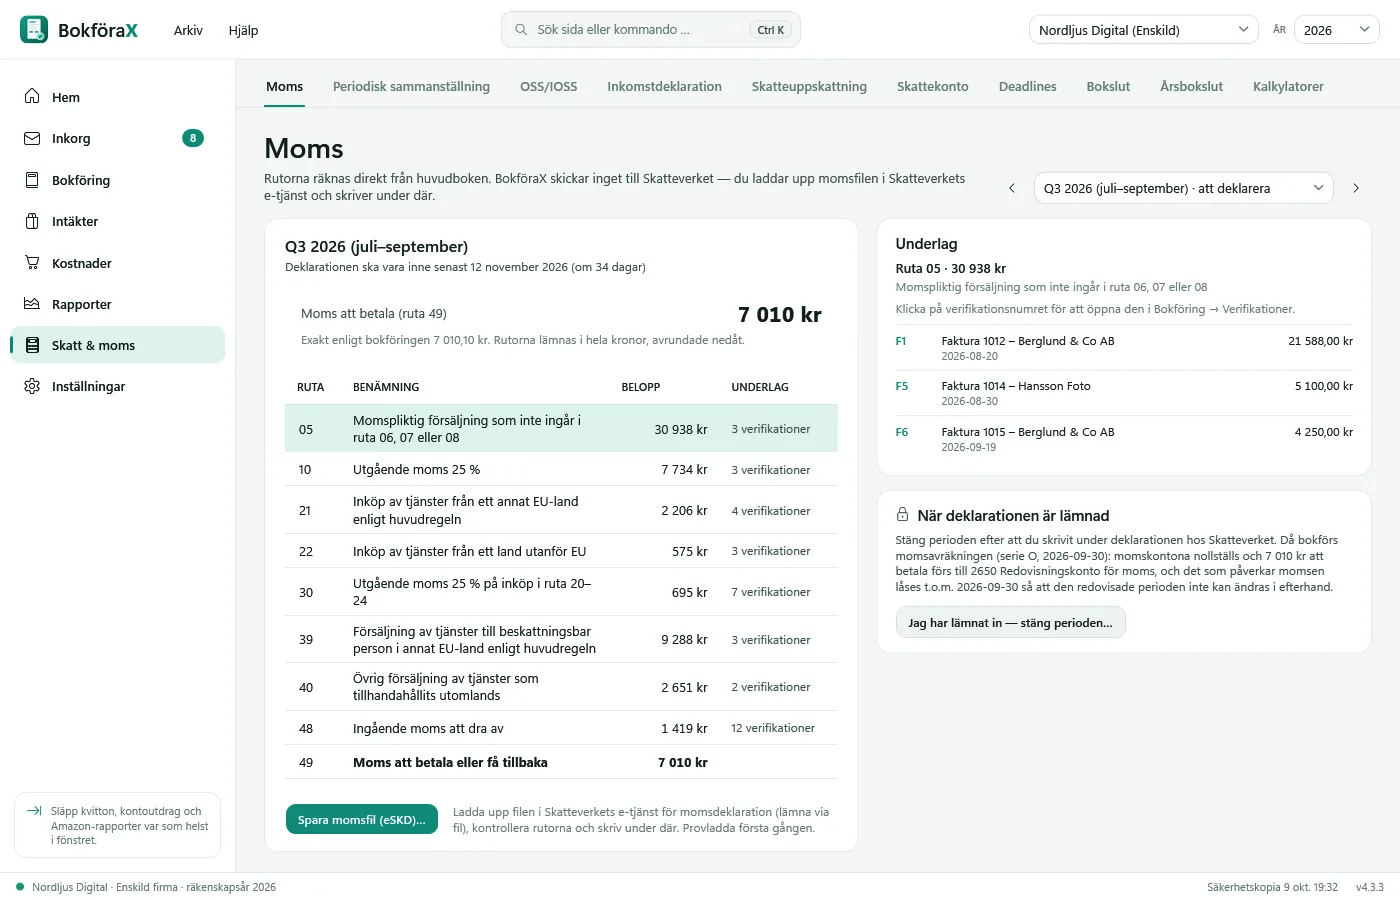The height and width of the screenshot is (900, 1400).
Task: Click the search magnifier icon
Action: coord(521,30)
